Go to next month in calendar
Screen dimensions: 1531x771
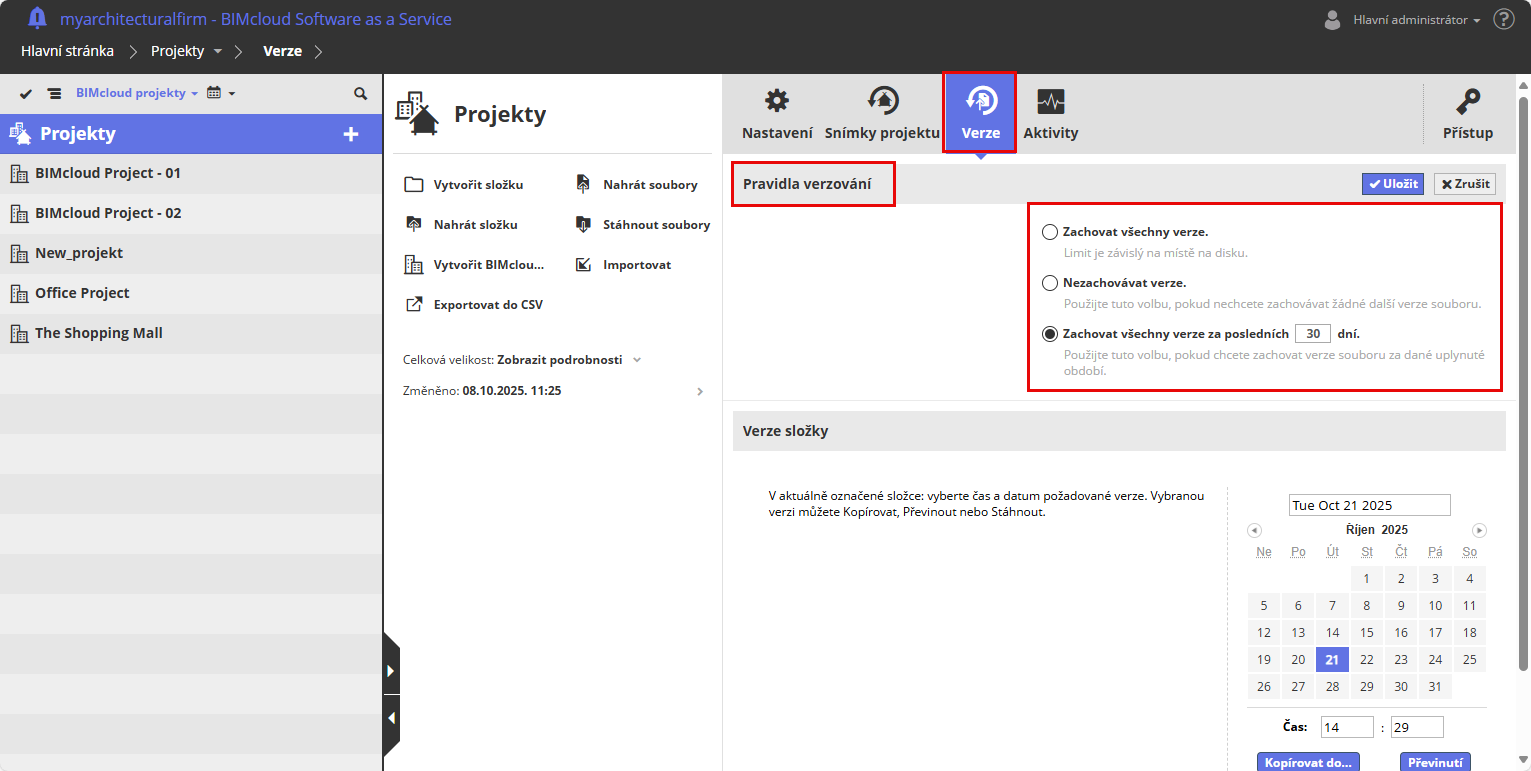point(1480,530)
